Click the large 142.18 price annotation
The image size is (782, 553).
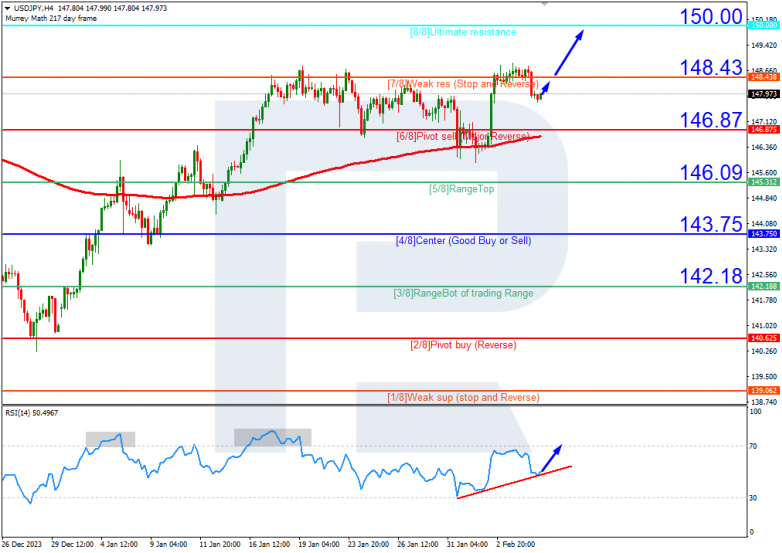tap(711, 276)
